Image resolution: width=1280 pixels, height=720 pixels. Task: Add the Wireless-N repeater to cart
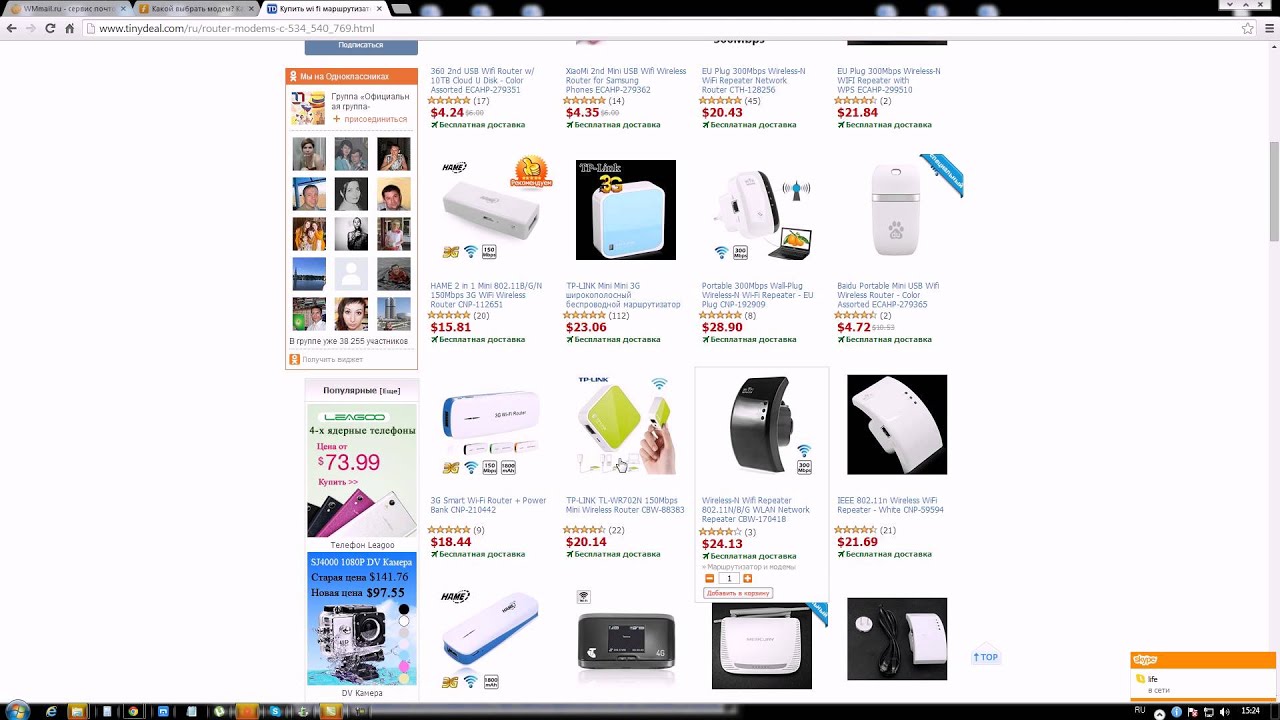click(738, 593)
